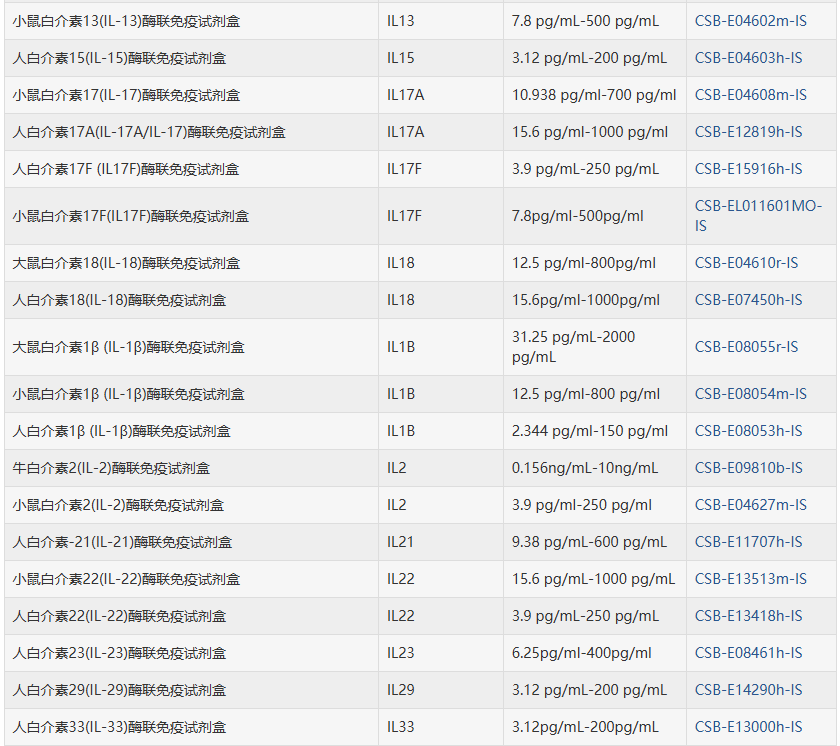This screenshot has height=746, width=840.
Task: Select product name 牛白介素2(IL-2)酶联免疫试剂盒
Action: tap(111, 468)
